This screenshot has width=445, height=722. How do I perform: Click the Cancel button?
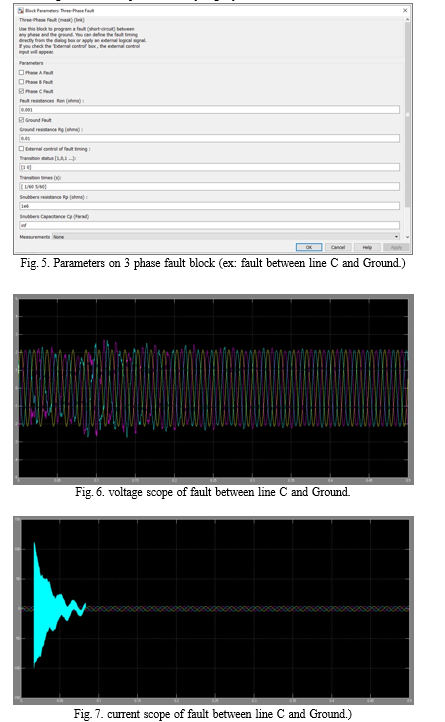click(x=338, y=247)
